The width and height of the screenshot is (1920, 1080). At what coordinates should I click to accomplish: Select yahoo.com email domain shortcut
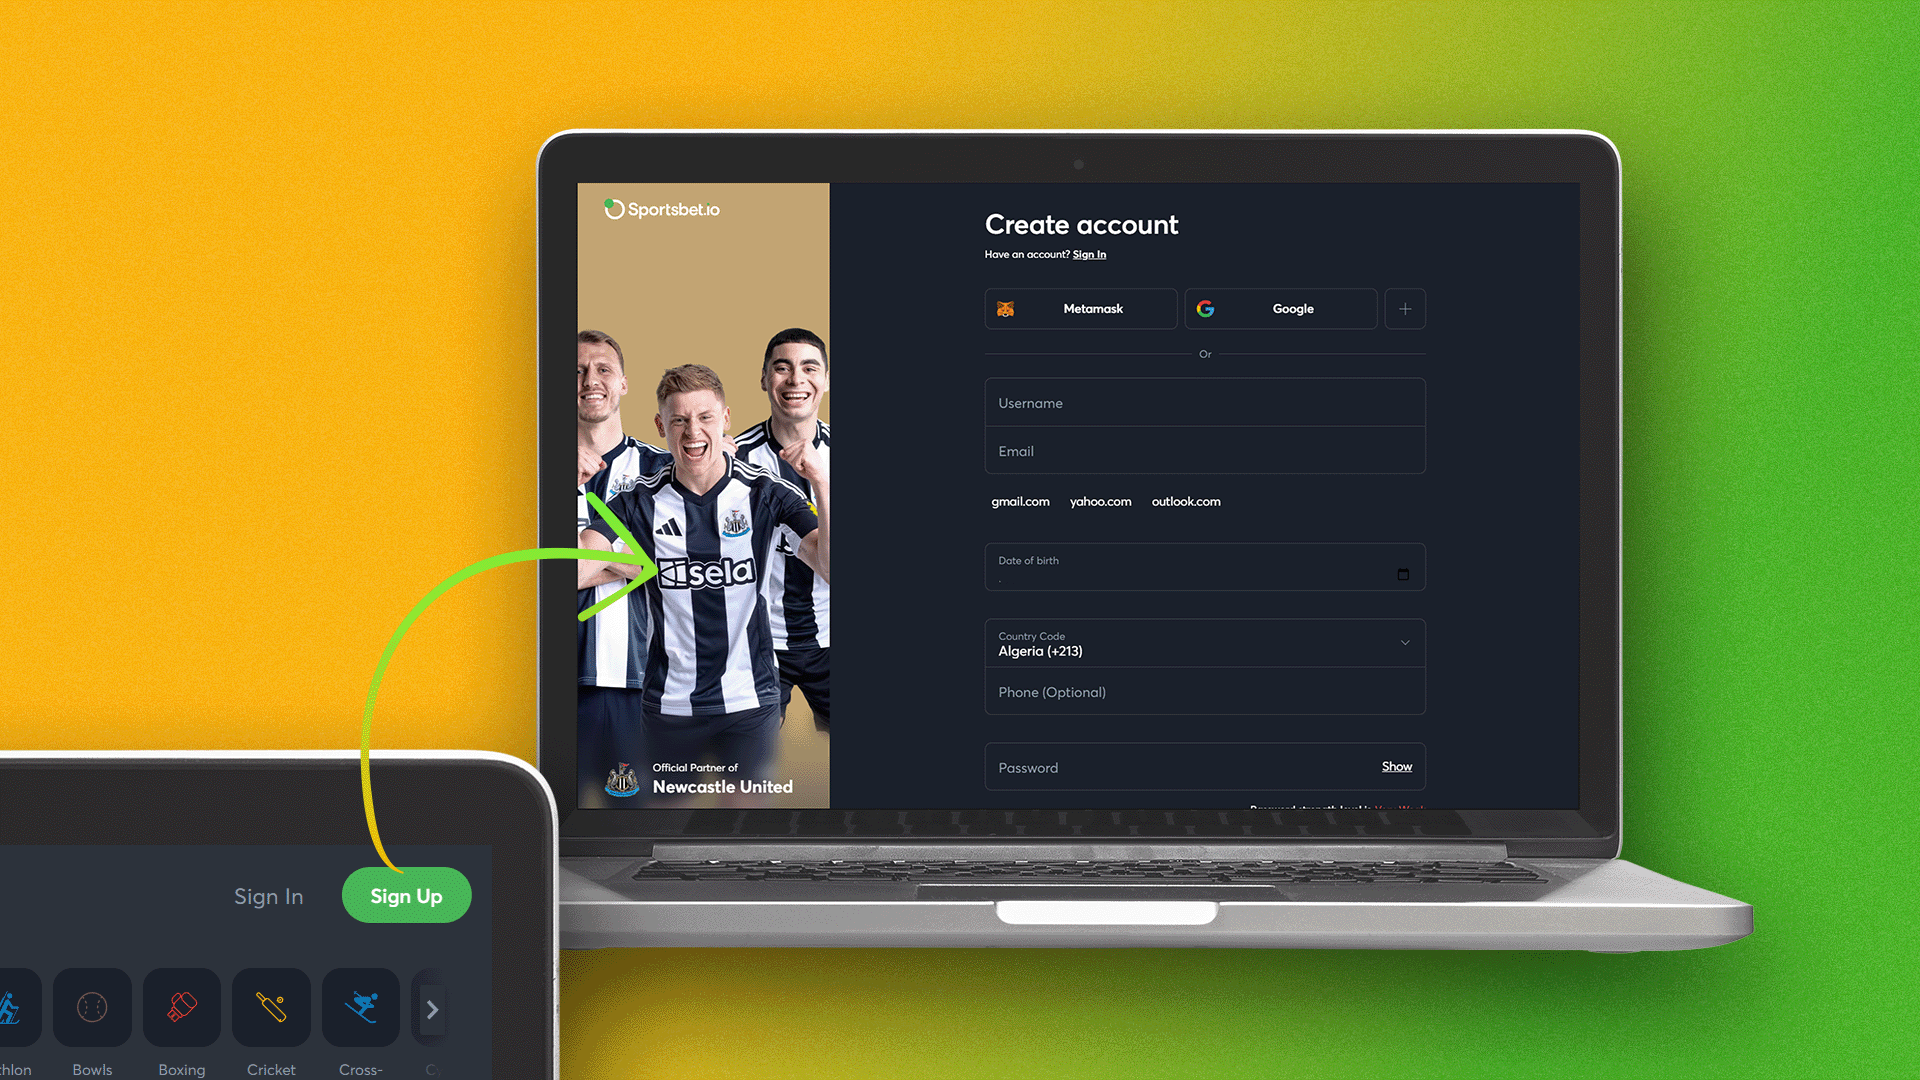click(x=1100, y=501)
